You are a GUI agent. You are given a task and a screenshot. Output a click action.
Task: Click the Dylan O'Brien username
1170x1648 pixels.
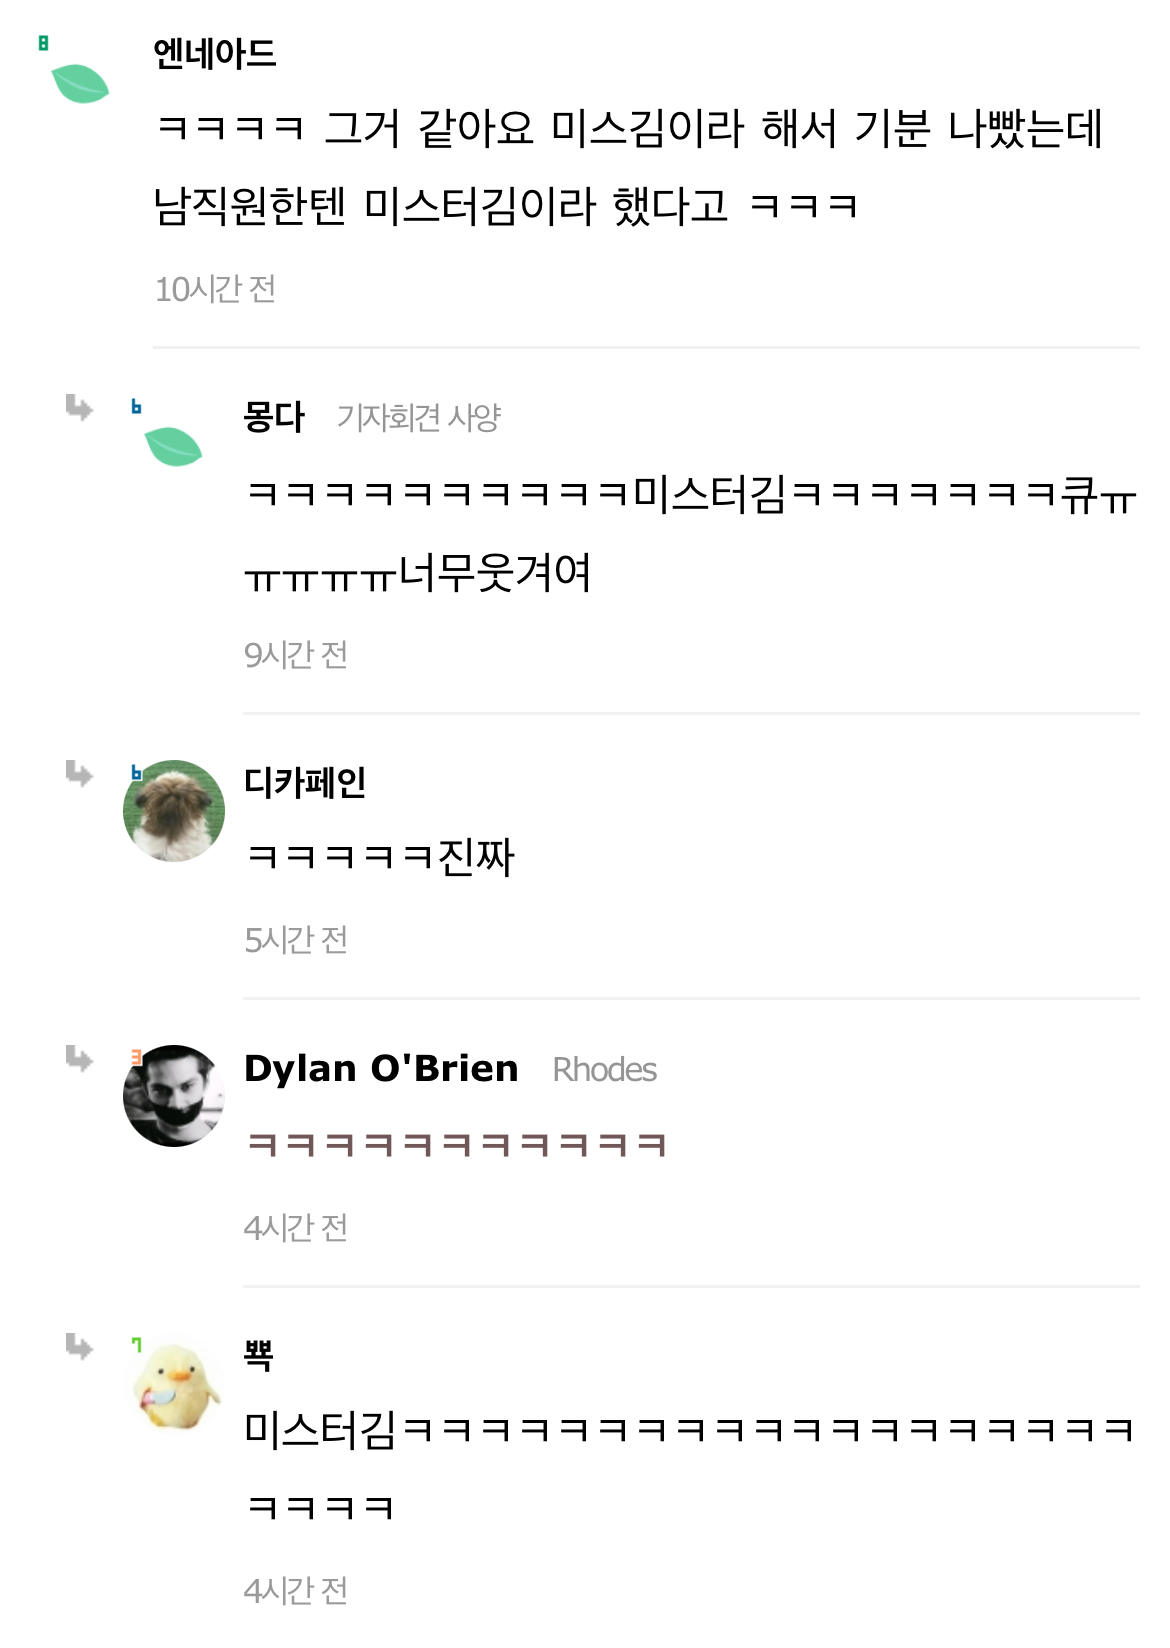pyautogui.click(x=381, y=1068)
